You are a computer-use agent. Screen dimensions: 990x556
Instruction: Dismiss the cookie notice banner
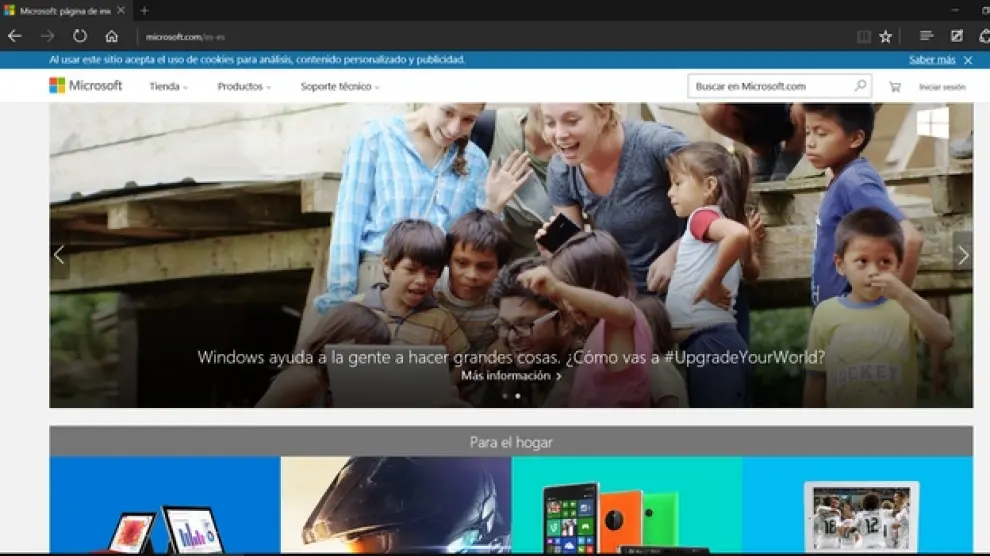[968, 60]
